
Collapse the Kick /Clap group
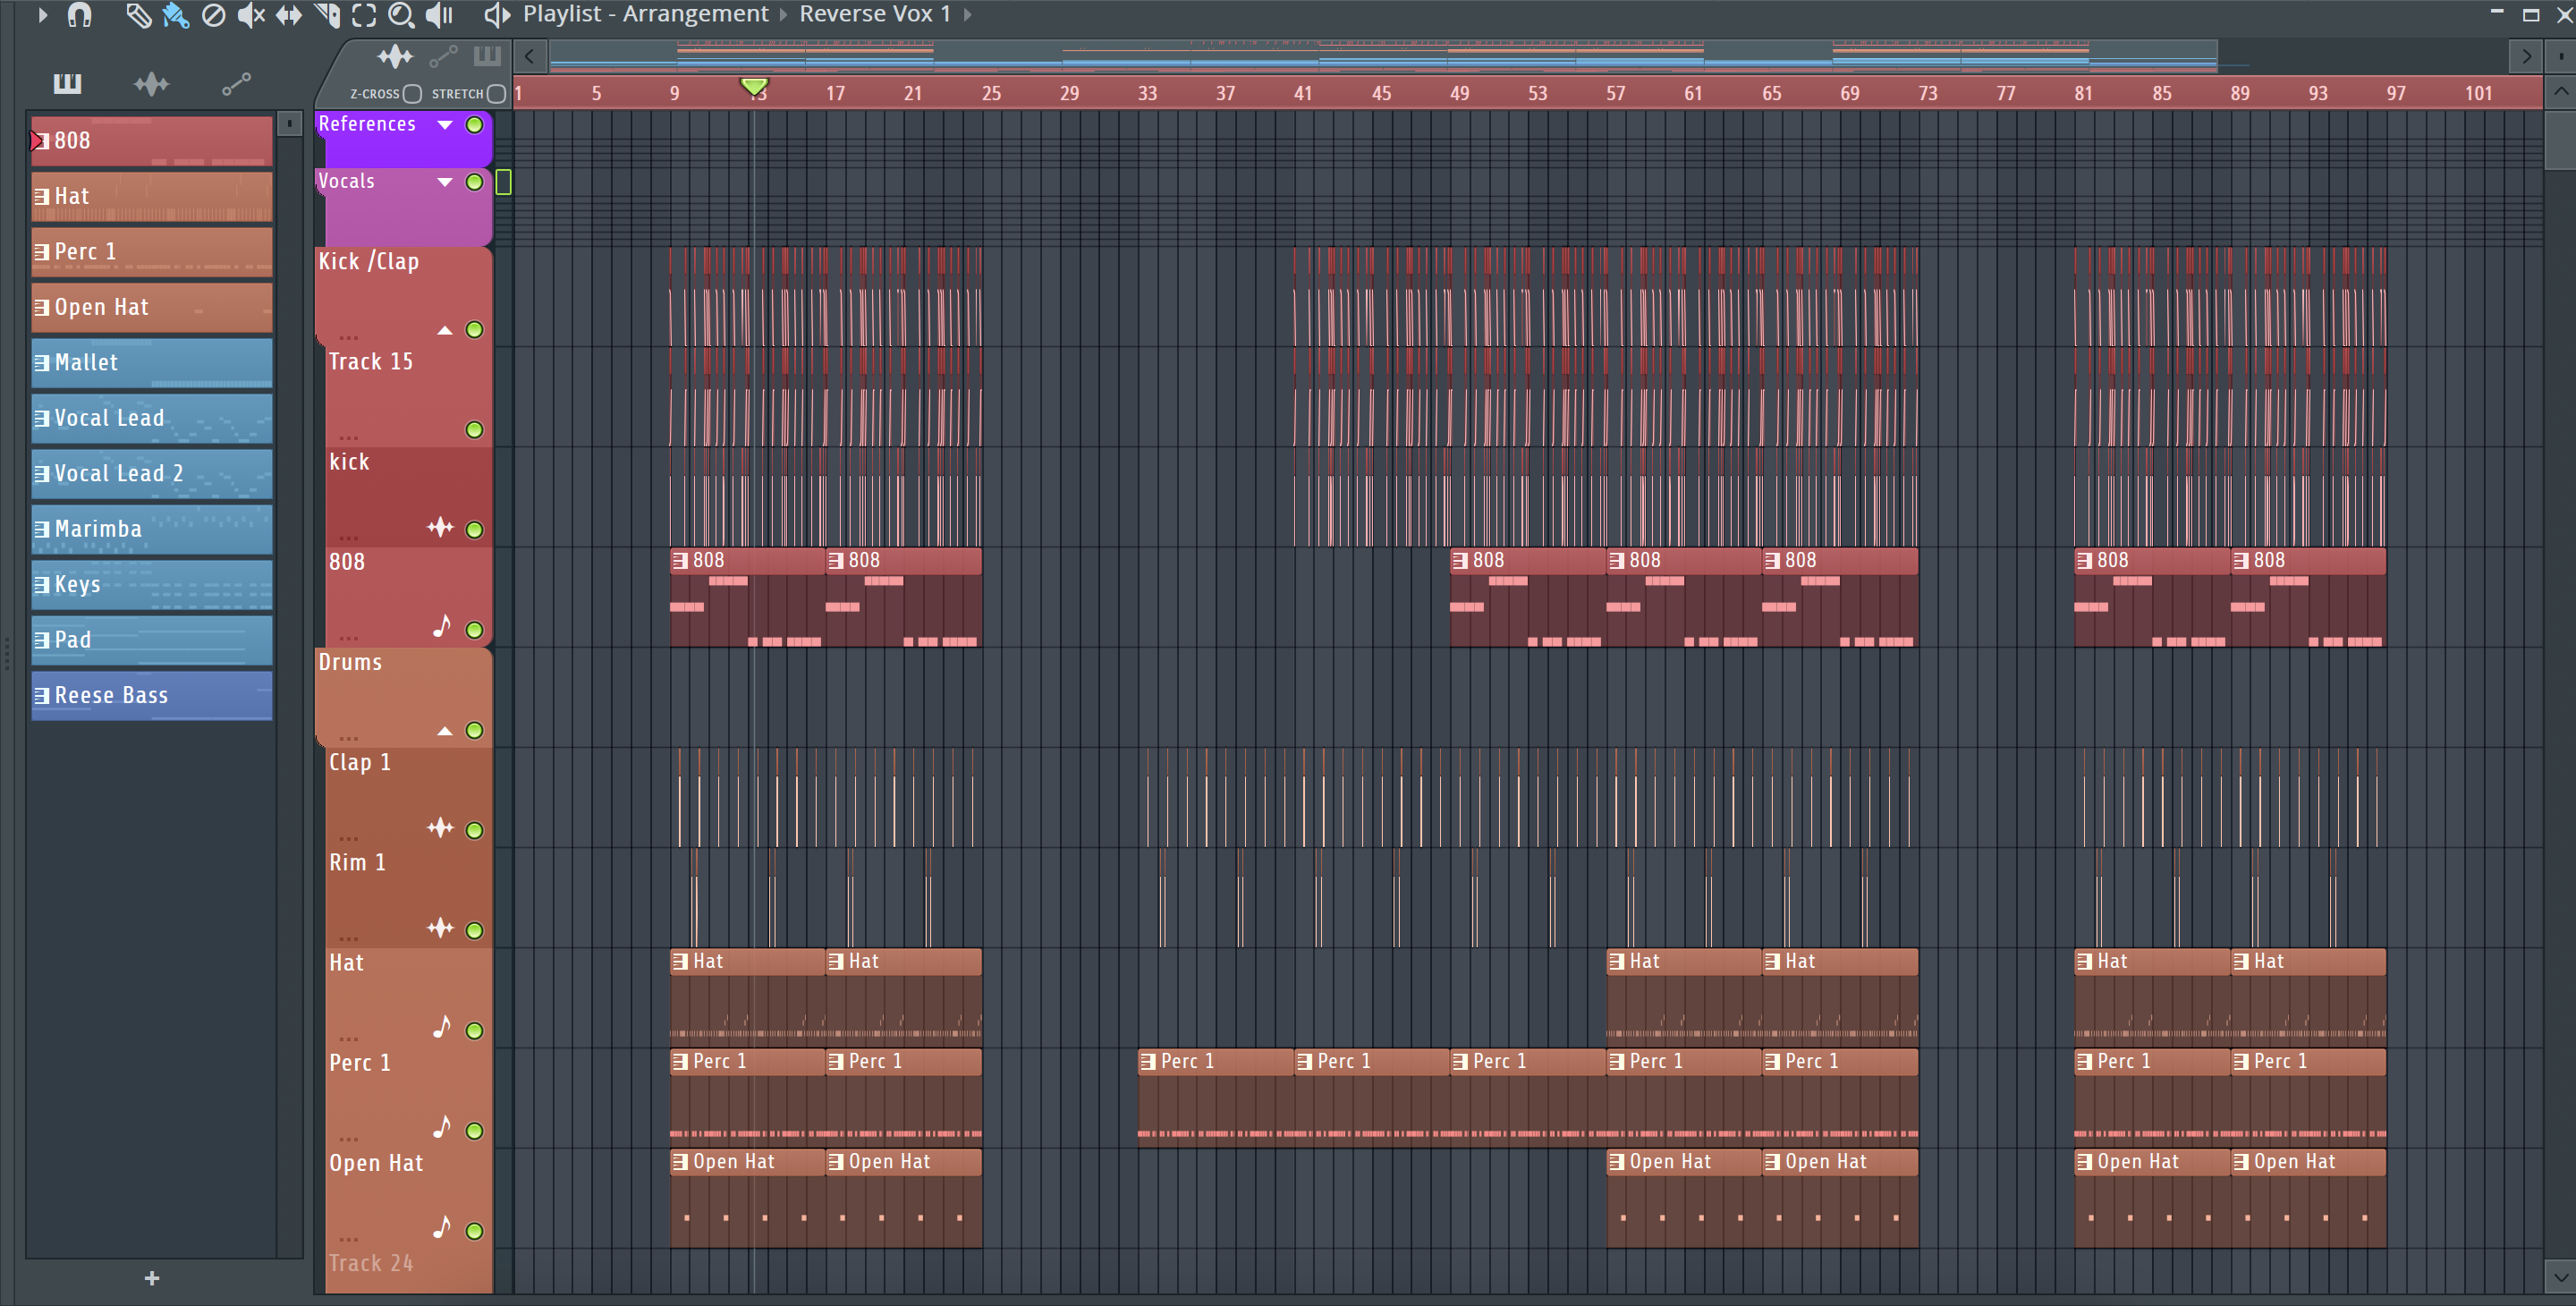tap(445, 331)
